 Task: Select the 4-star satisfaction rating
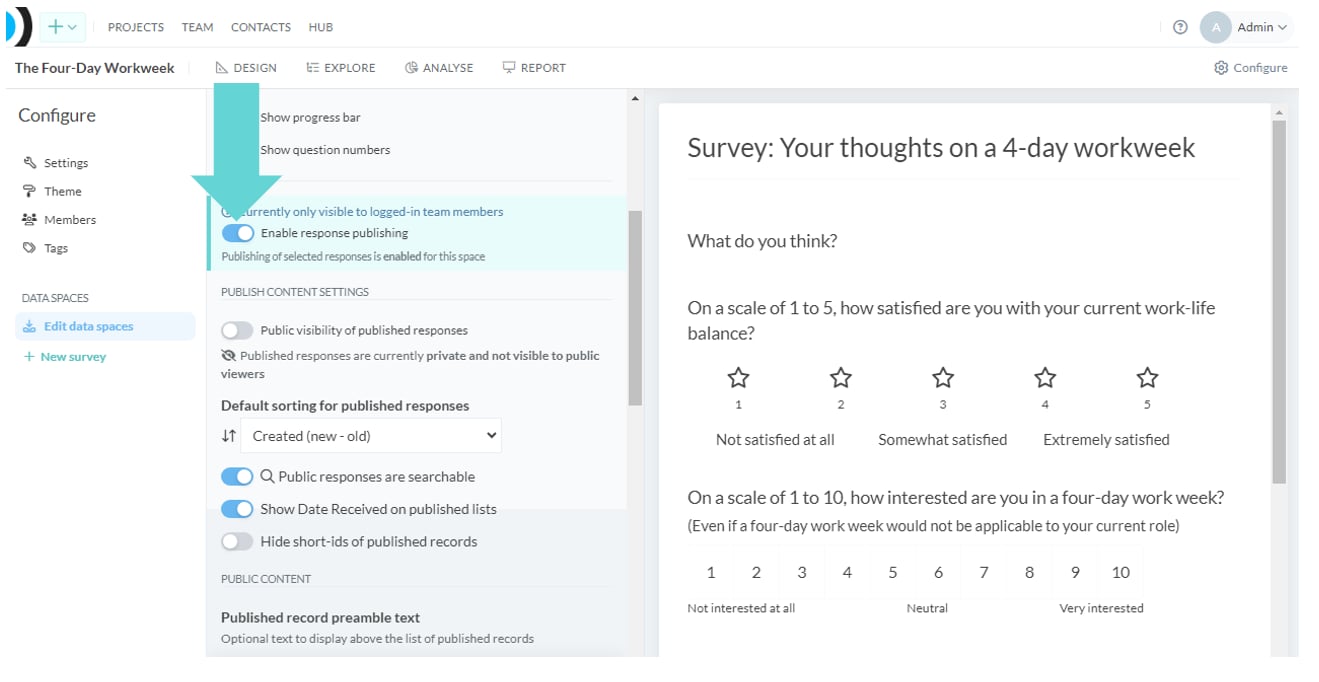(1045, 378)
